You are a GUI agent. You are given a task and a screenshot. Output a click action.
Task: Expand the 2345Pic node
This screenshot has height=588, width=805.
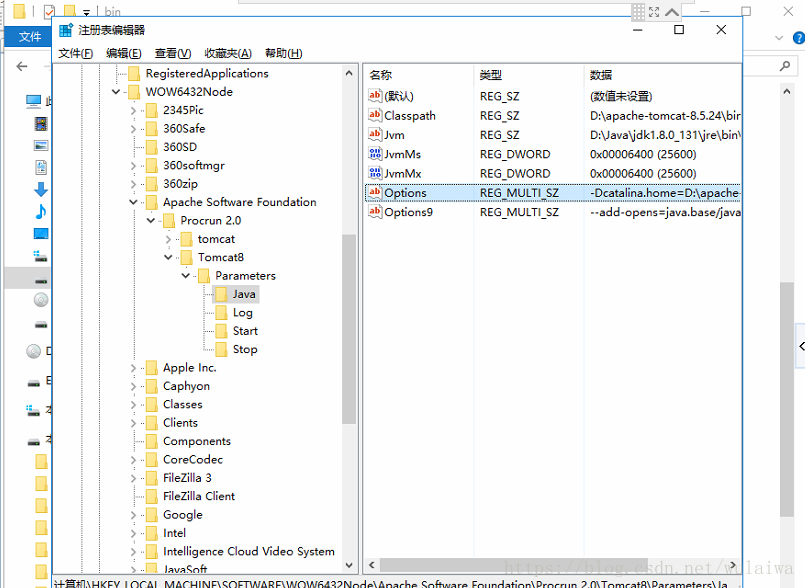click(133, 110)
